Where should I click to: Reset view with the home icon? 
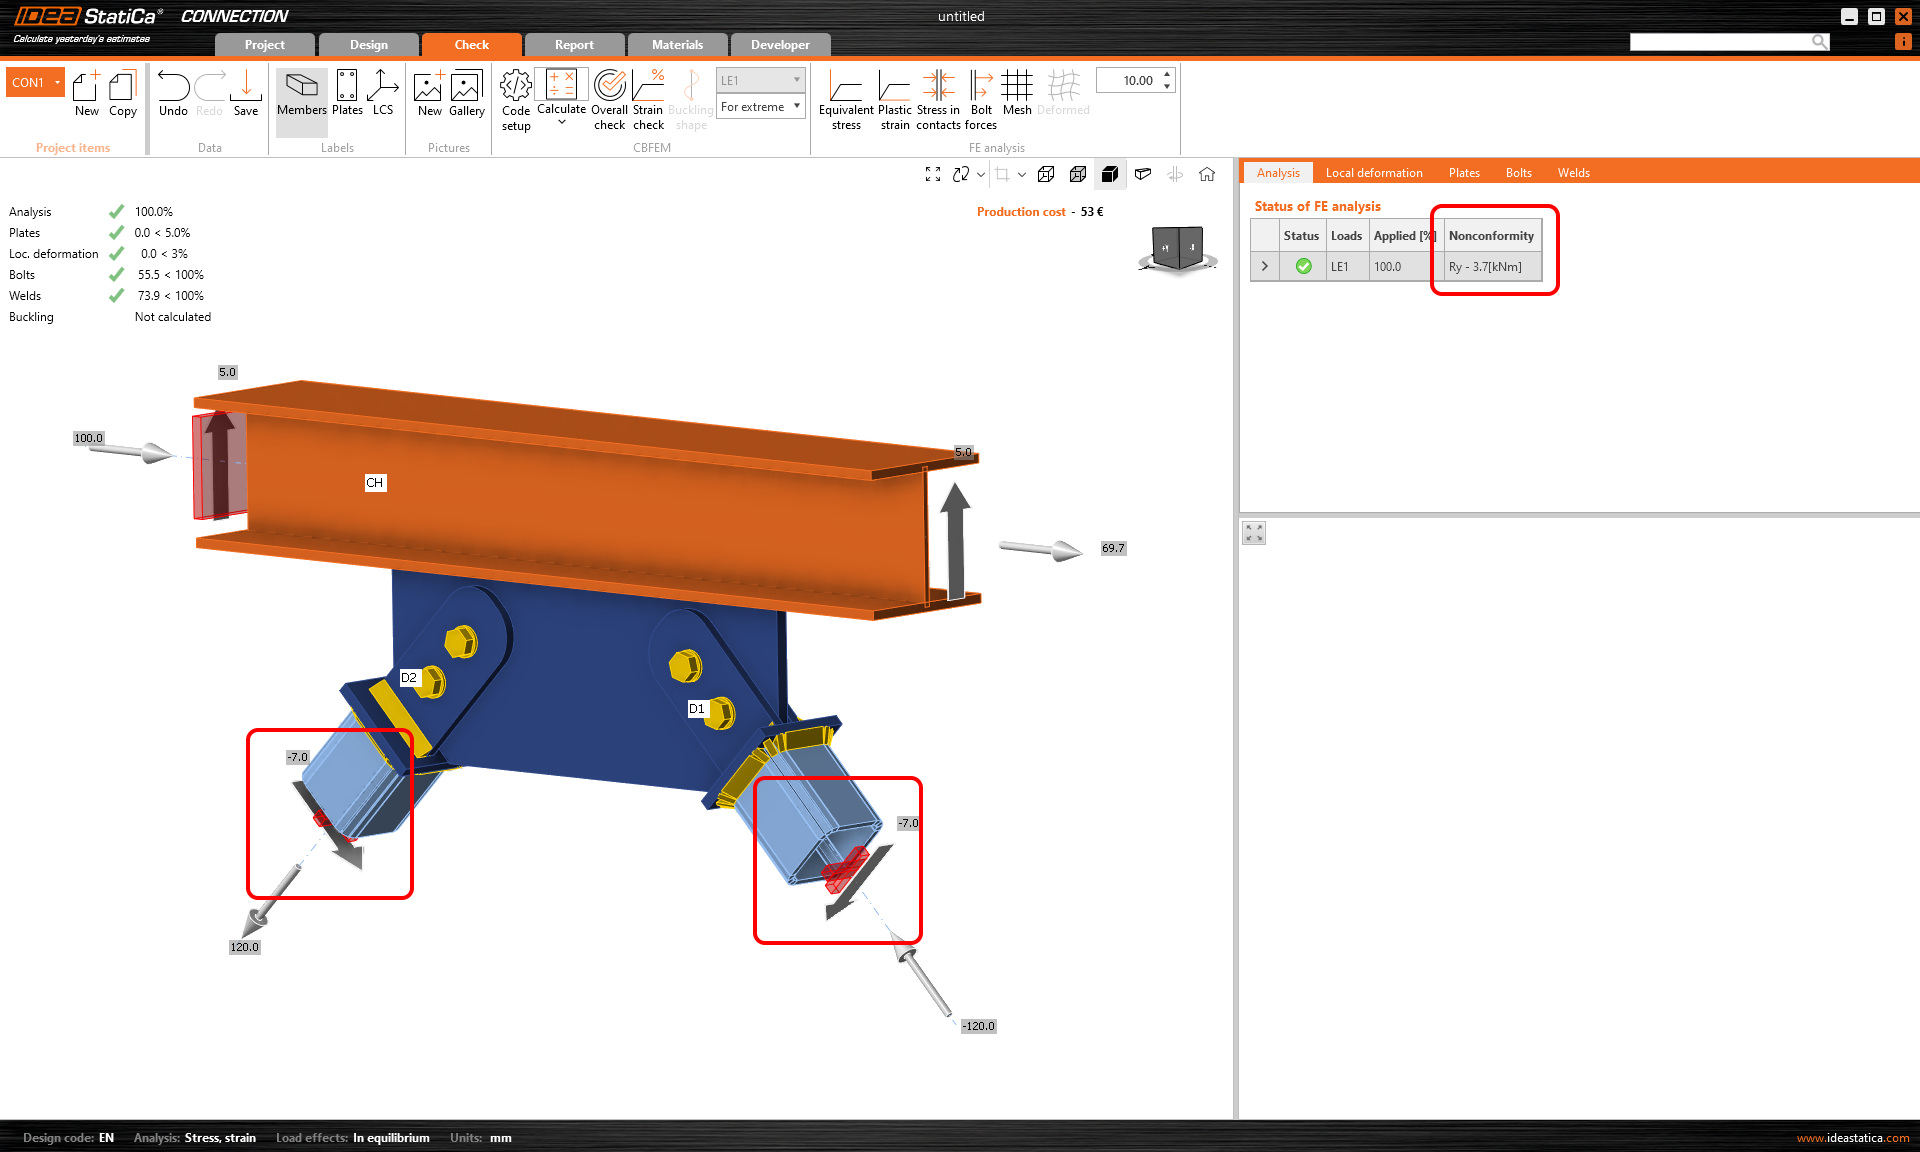point(1207,174)
